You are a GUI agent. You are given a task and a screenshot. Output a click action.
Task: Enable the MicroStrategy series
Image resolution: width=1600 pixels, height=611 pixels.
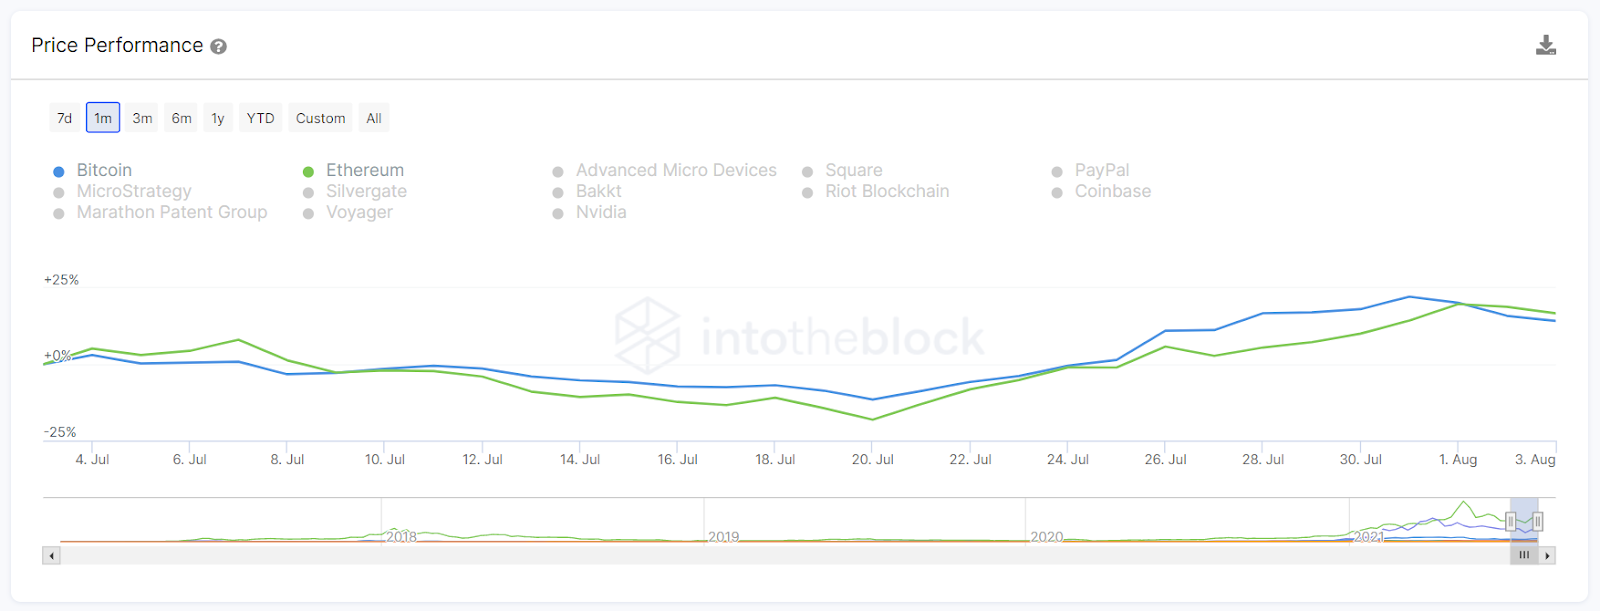click(122, 191)
